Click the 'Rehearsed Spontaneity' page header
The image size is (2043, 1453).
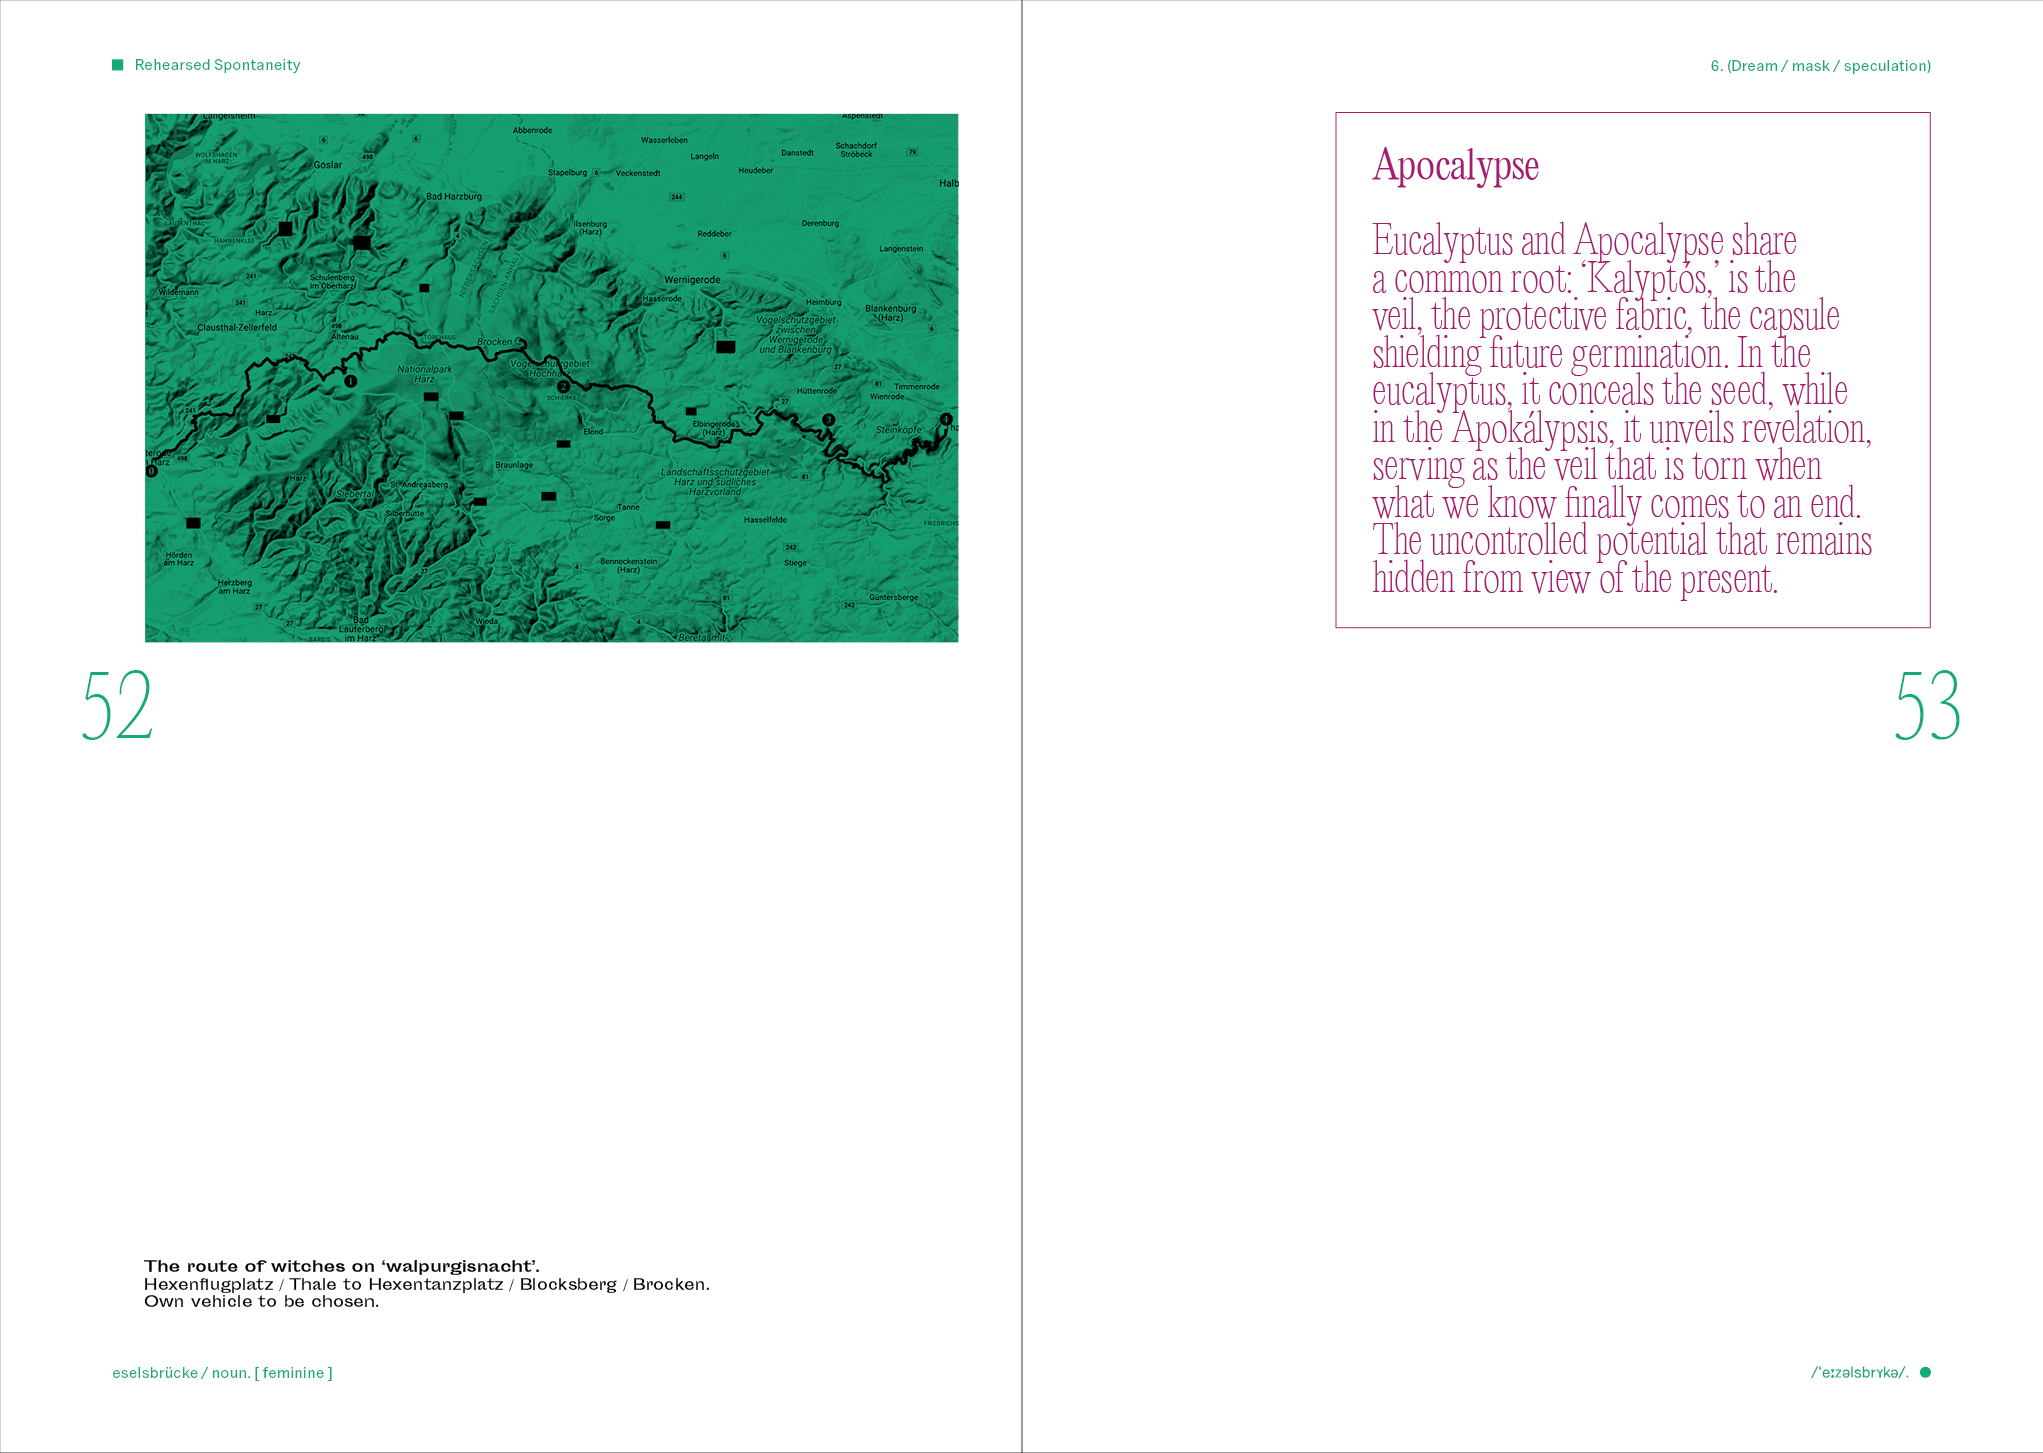point(217,65)
